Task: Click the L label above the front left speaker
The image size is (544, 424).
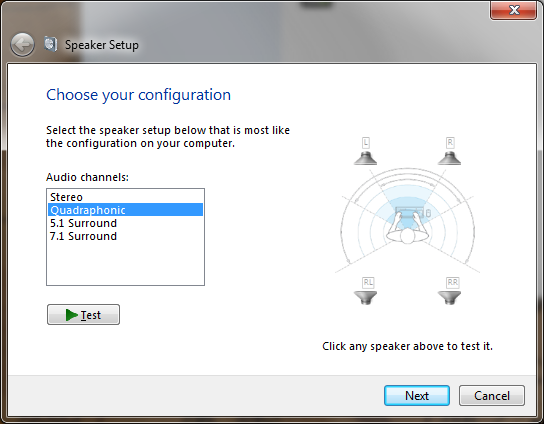Action: coord(366,143)
